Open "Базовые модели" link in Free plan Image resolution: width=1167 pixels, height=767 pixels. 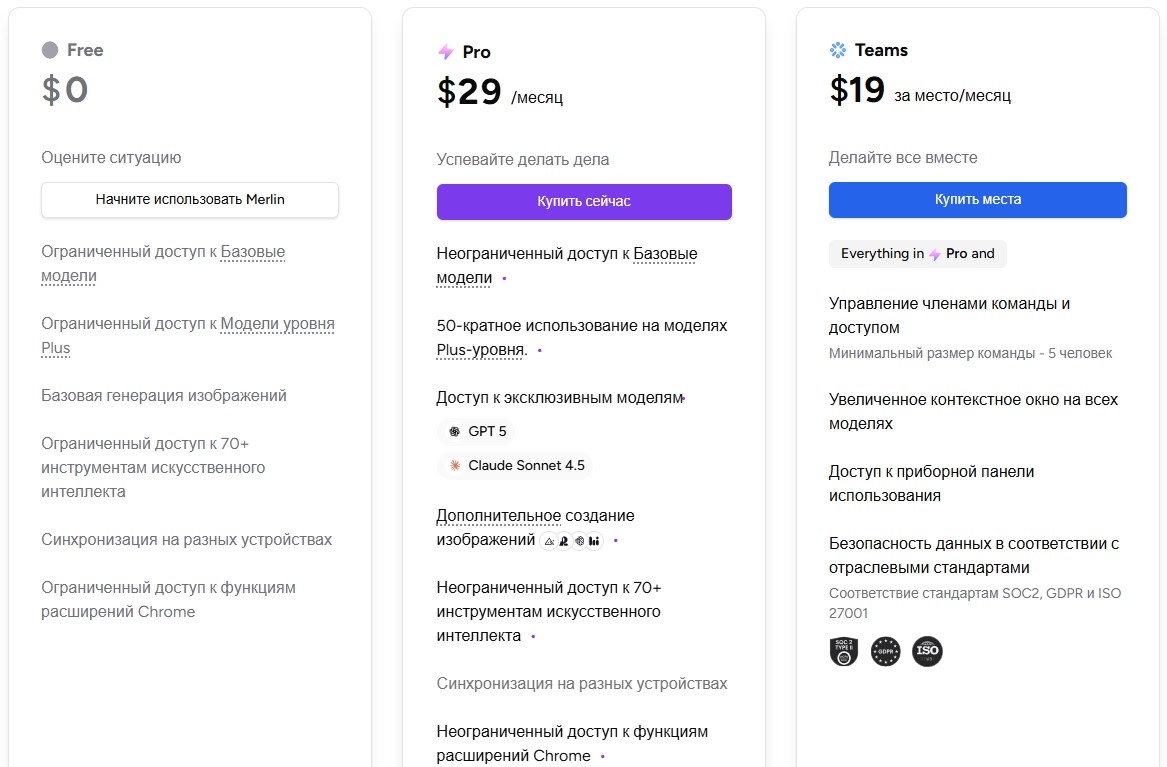pos(252,253)
